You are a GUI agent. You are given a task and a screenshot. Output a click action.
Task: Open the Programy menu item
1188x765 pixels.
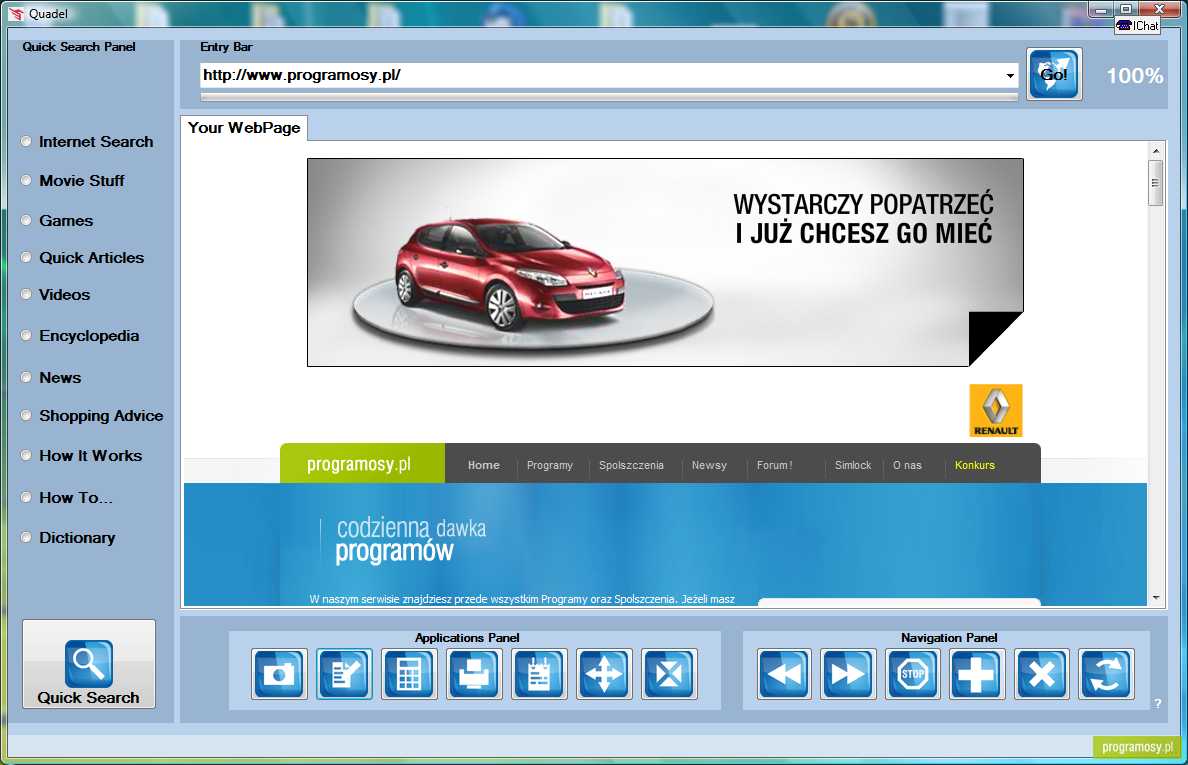pos(550,465)
